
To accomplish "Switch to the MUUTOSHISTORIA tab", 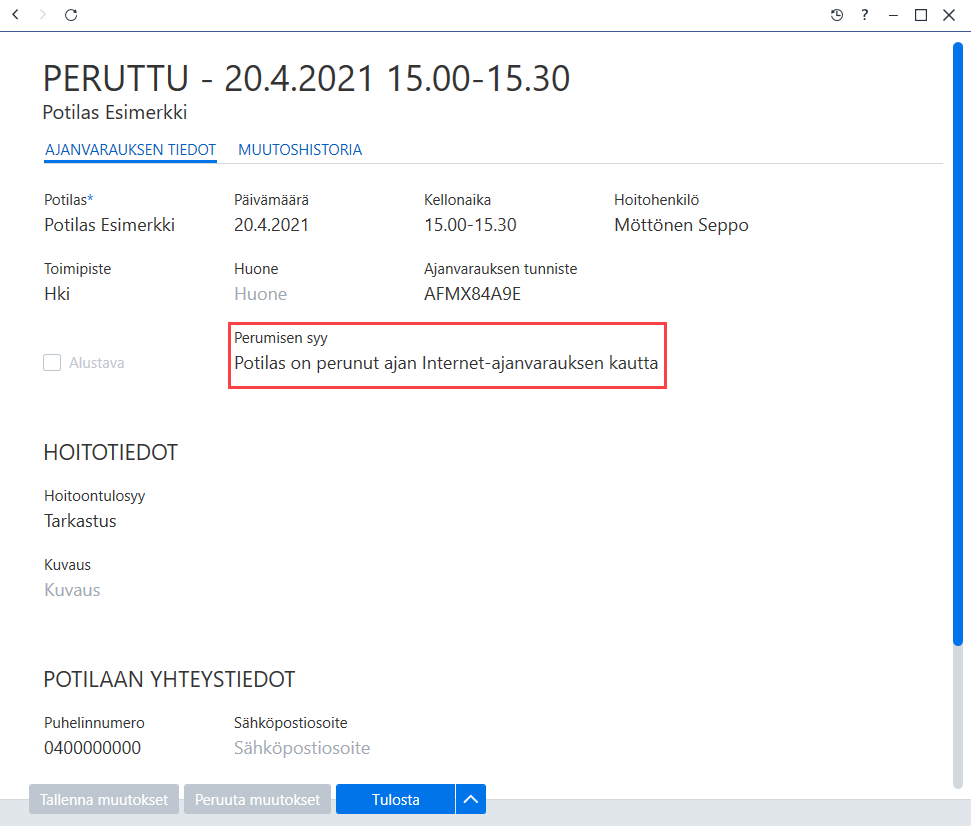I will pos(300,150).
